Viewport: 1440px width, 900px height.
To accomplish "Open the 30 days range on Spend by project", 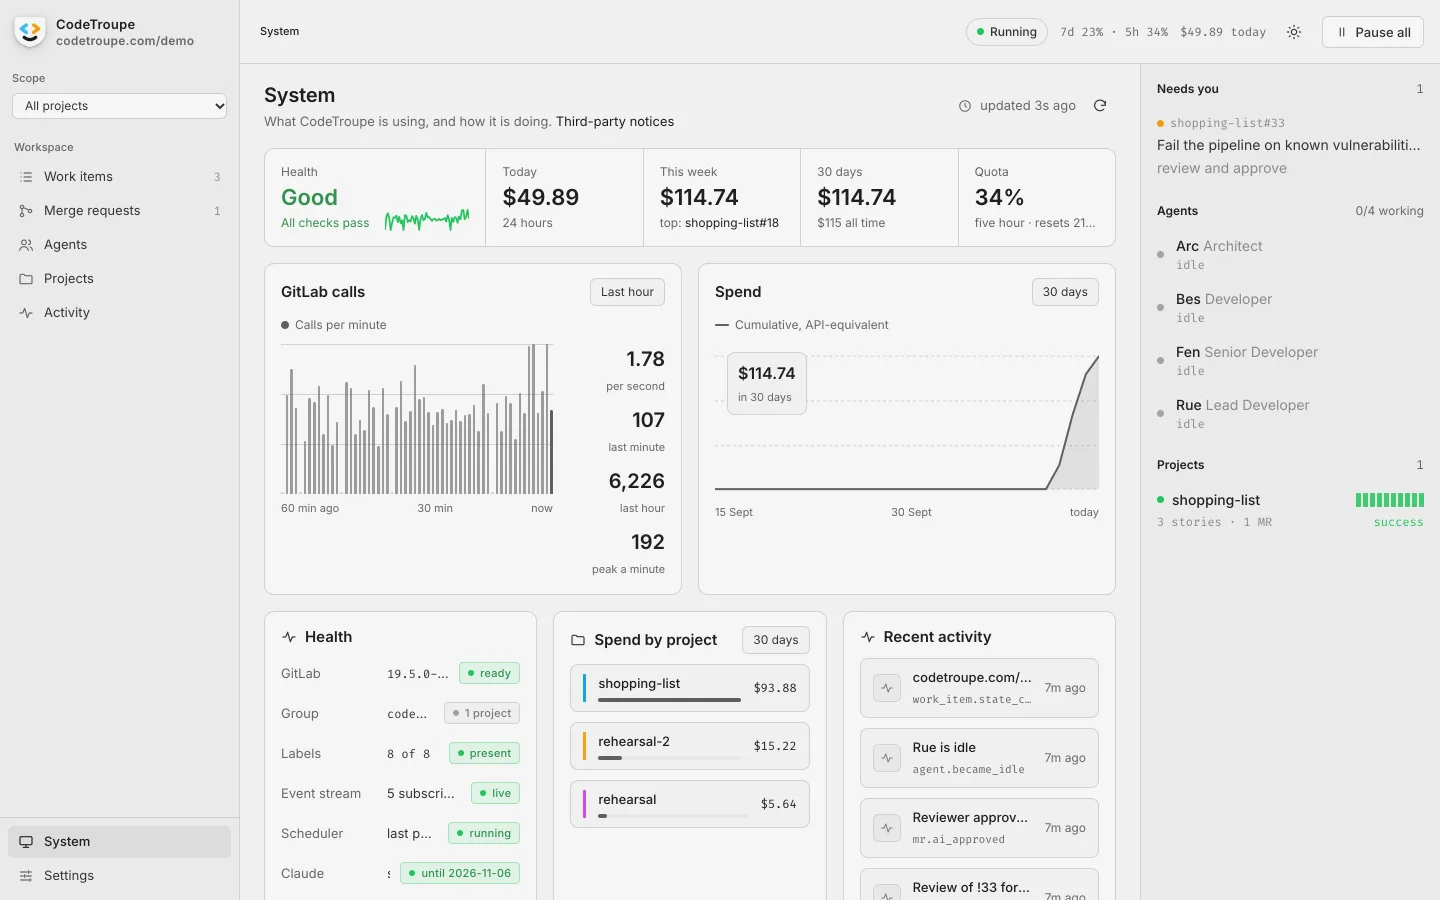I will tap(776, 640).
